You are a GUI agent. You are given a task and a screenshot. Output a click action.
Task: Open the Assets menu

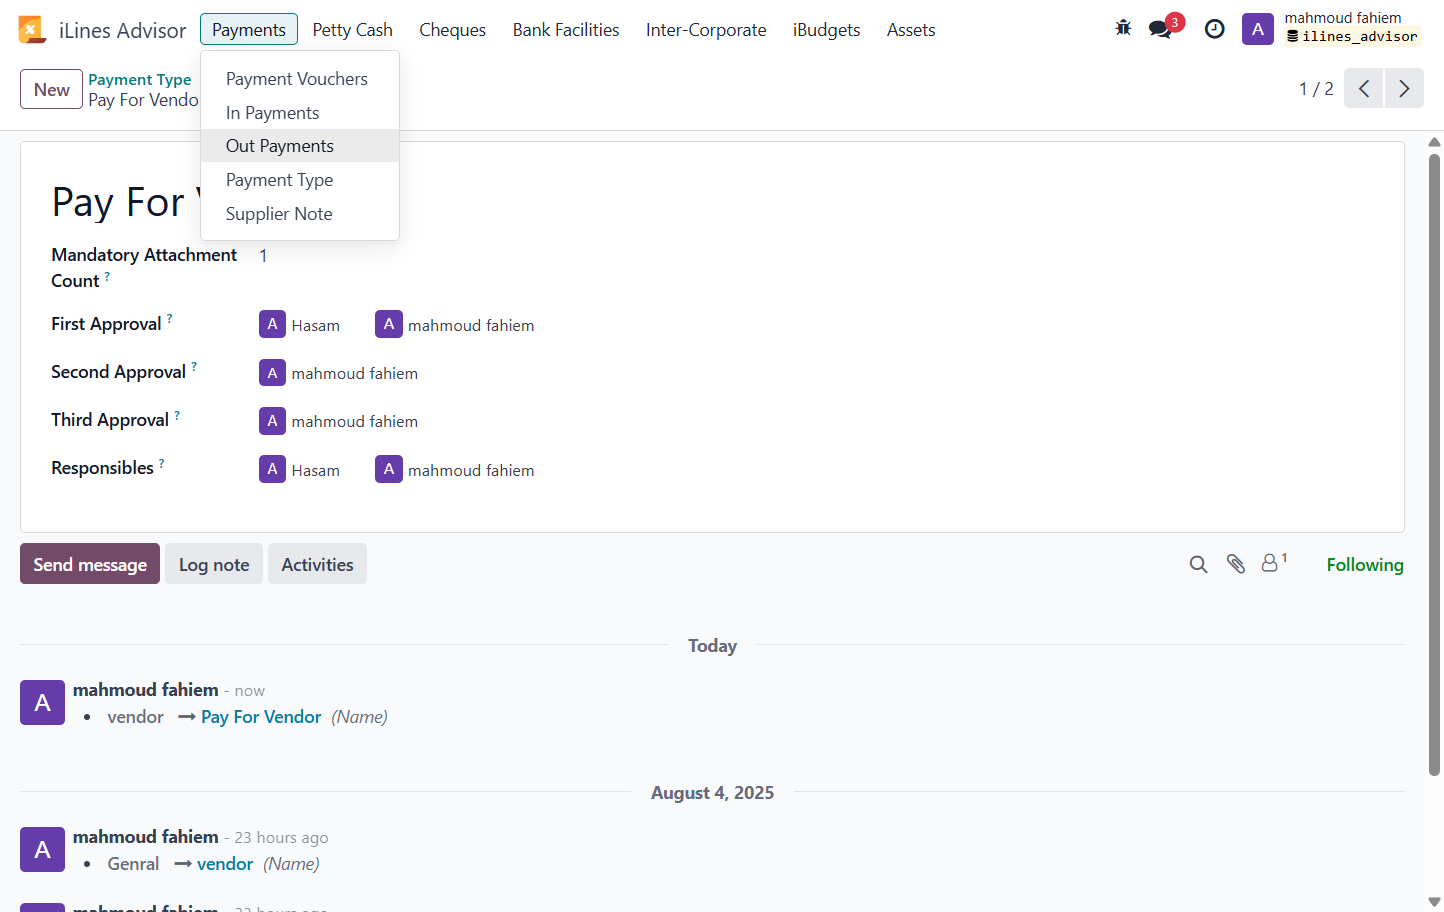(x=911, y=30)
